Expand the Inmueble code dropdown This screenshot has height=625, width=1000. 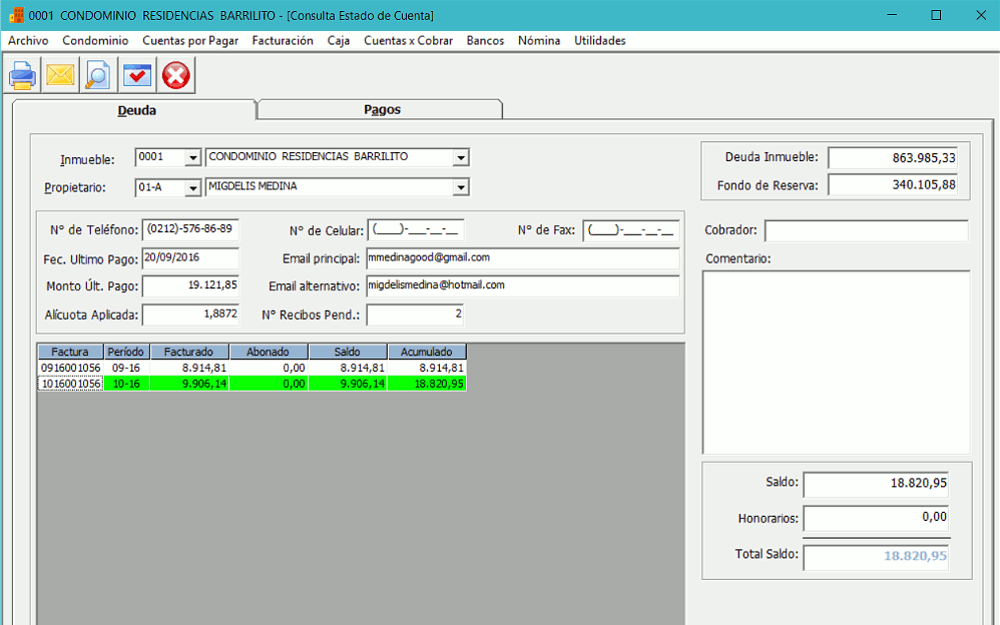192,158
